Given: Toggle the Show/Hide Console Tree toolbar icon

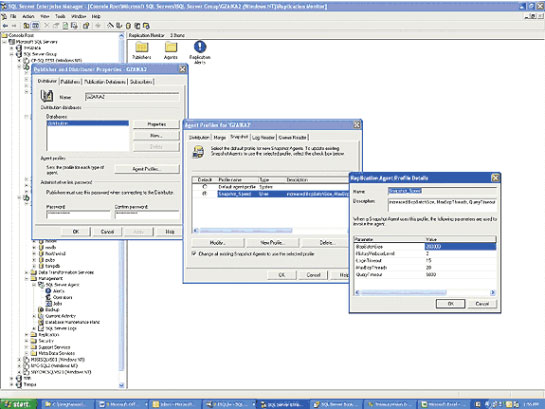Looking at the screenshot, I should [35, 26].
